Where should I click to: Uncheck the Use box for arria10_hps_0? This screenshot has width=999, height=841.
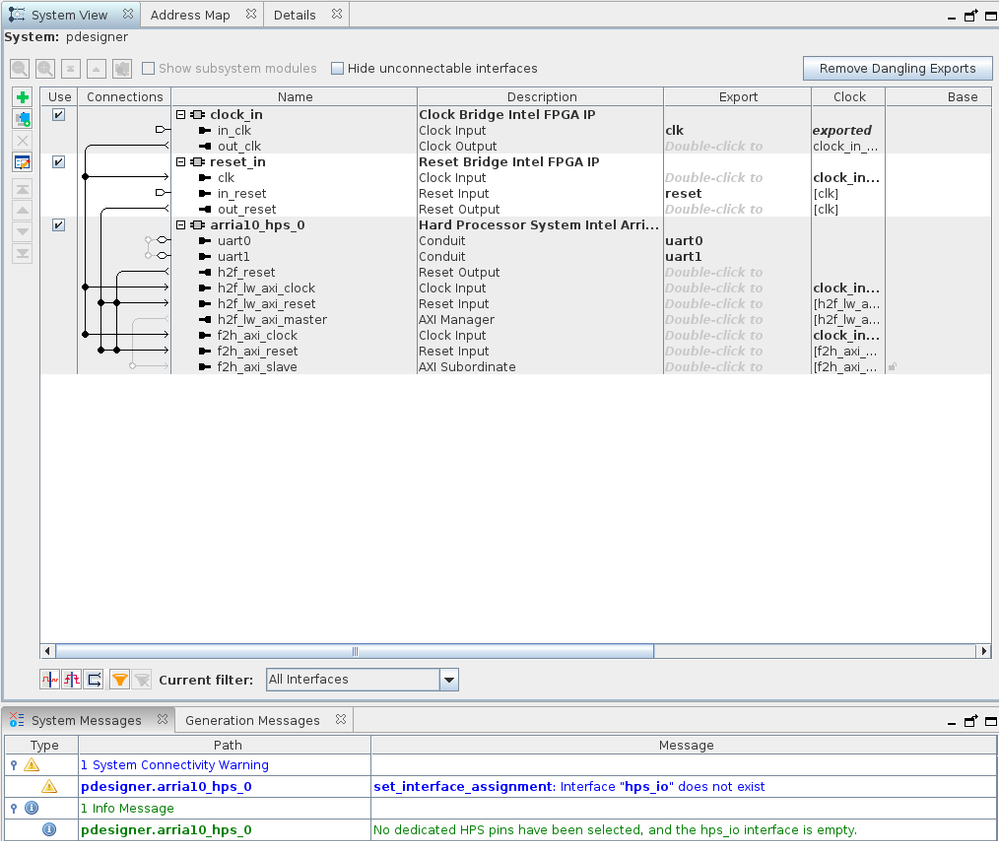click(x=59, y=225)
